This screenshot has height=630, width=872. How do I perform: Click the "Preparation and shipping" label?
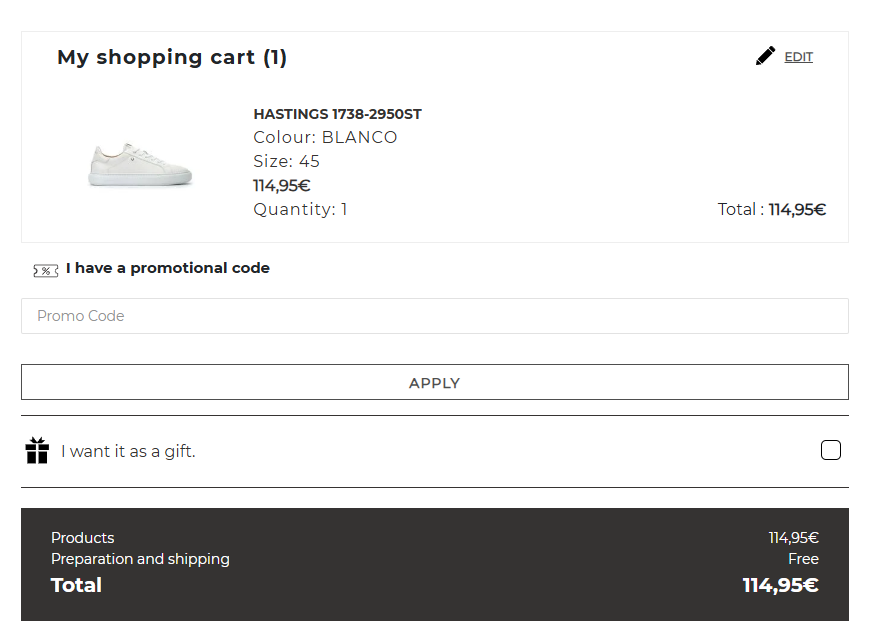pyautogui.click(x=140, y=559)
